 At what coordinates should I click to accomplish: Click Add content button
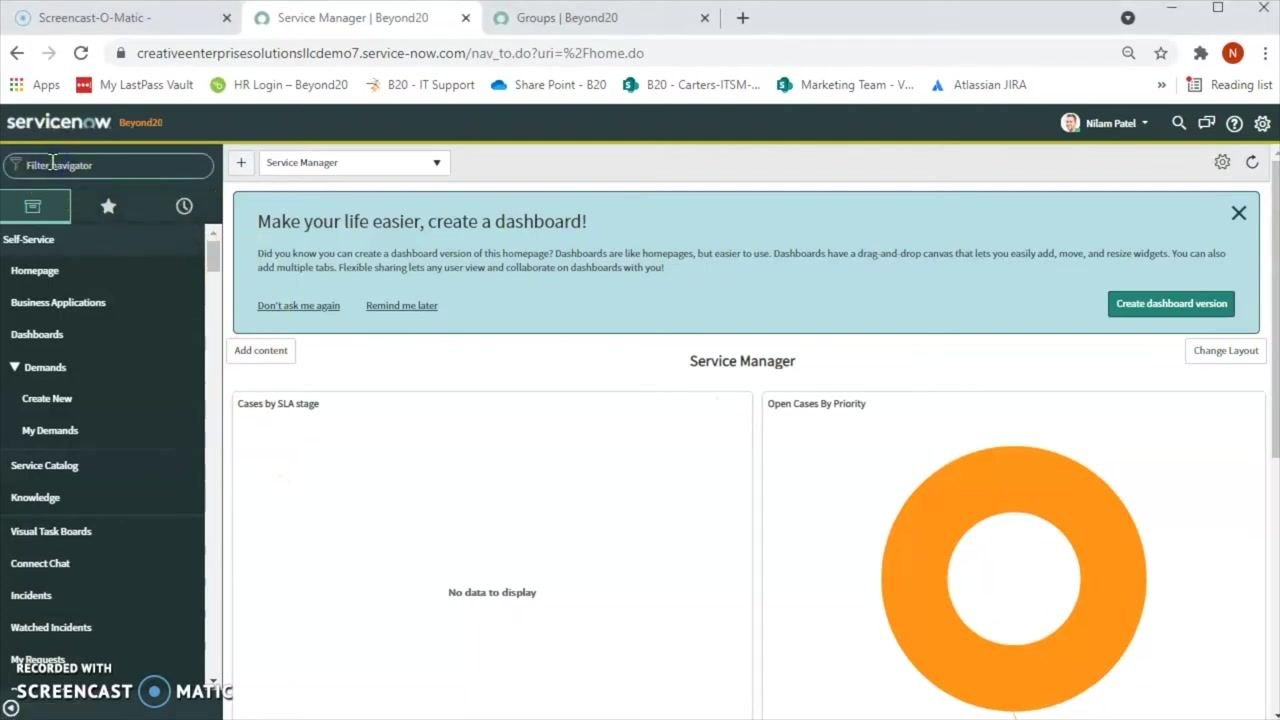tap(261, 351)
